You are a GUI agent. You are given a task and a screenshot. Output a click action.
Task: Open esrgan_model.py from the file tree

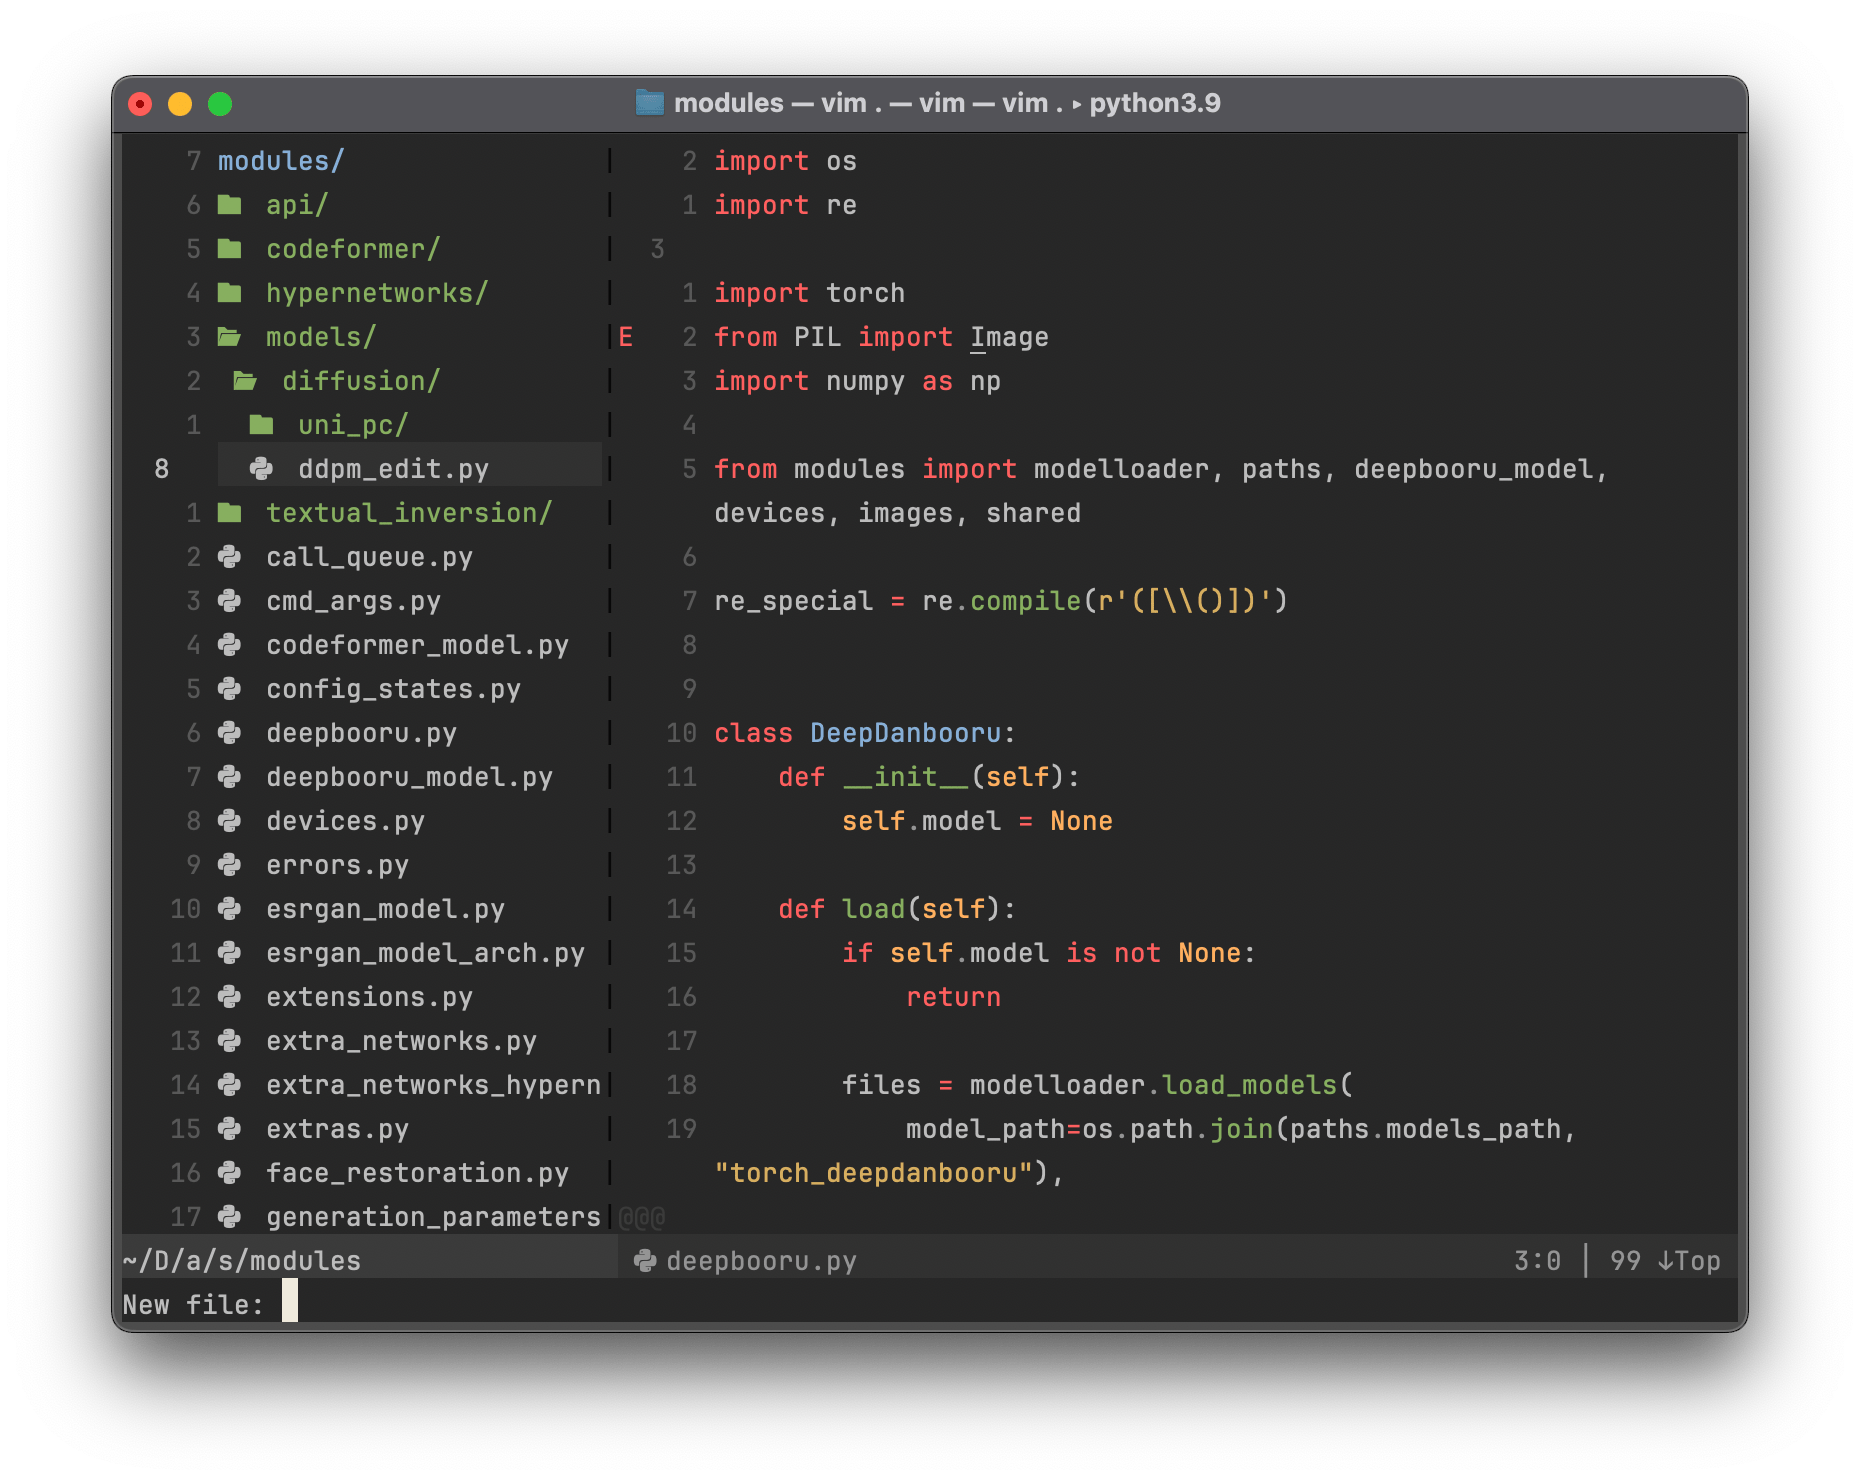point(385,909)
